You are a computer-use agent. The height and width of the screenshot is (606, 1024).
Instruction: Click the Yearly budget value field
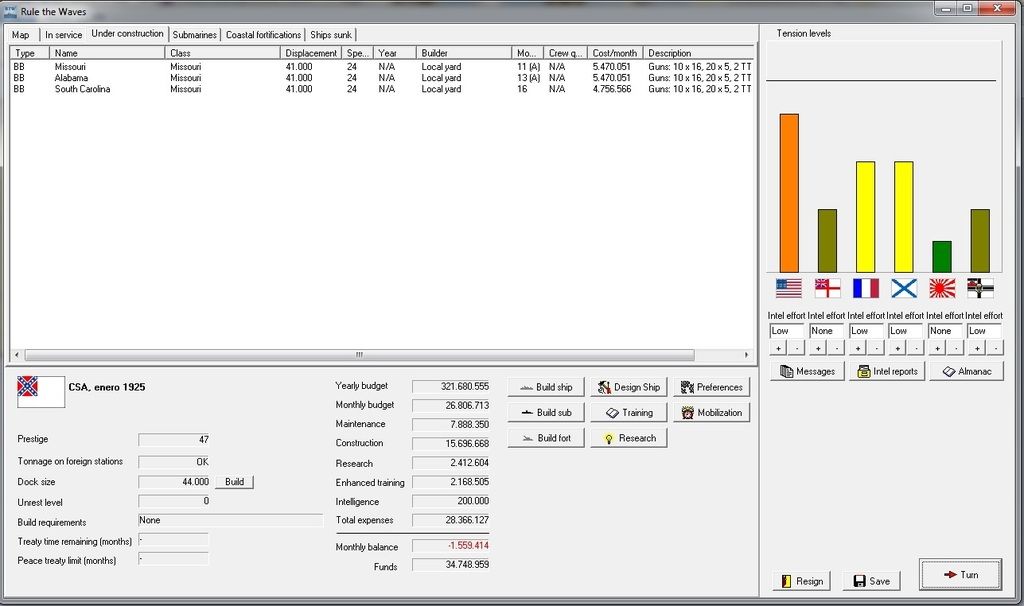[x=451, y=386]
